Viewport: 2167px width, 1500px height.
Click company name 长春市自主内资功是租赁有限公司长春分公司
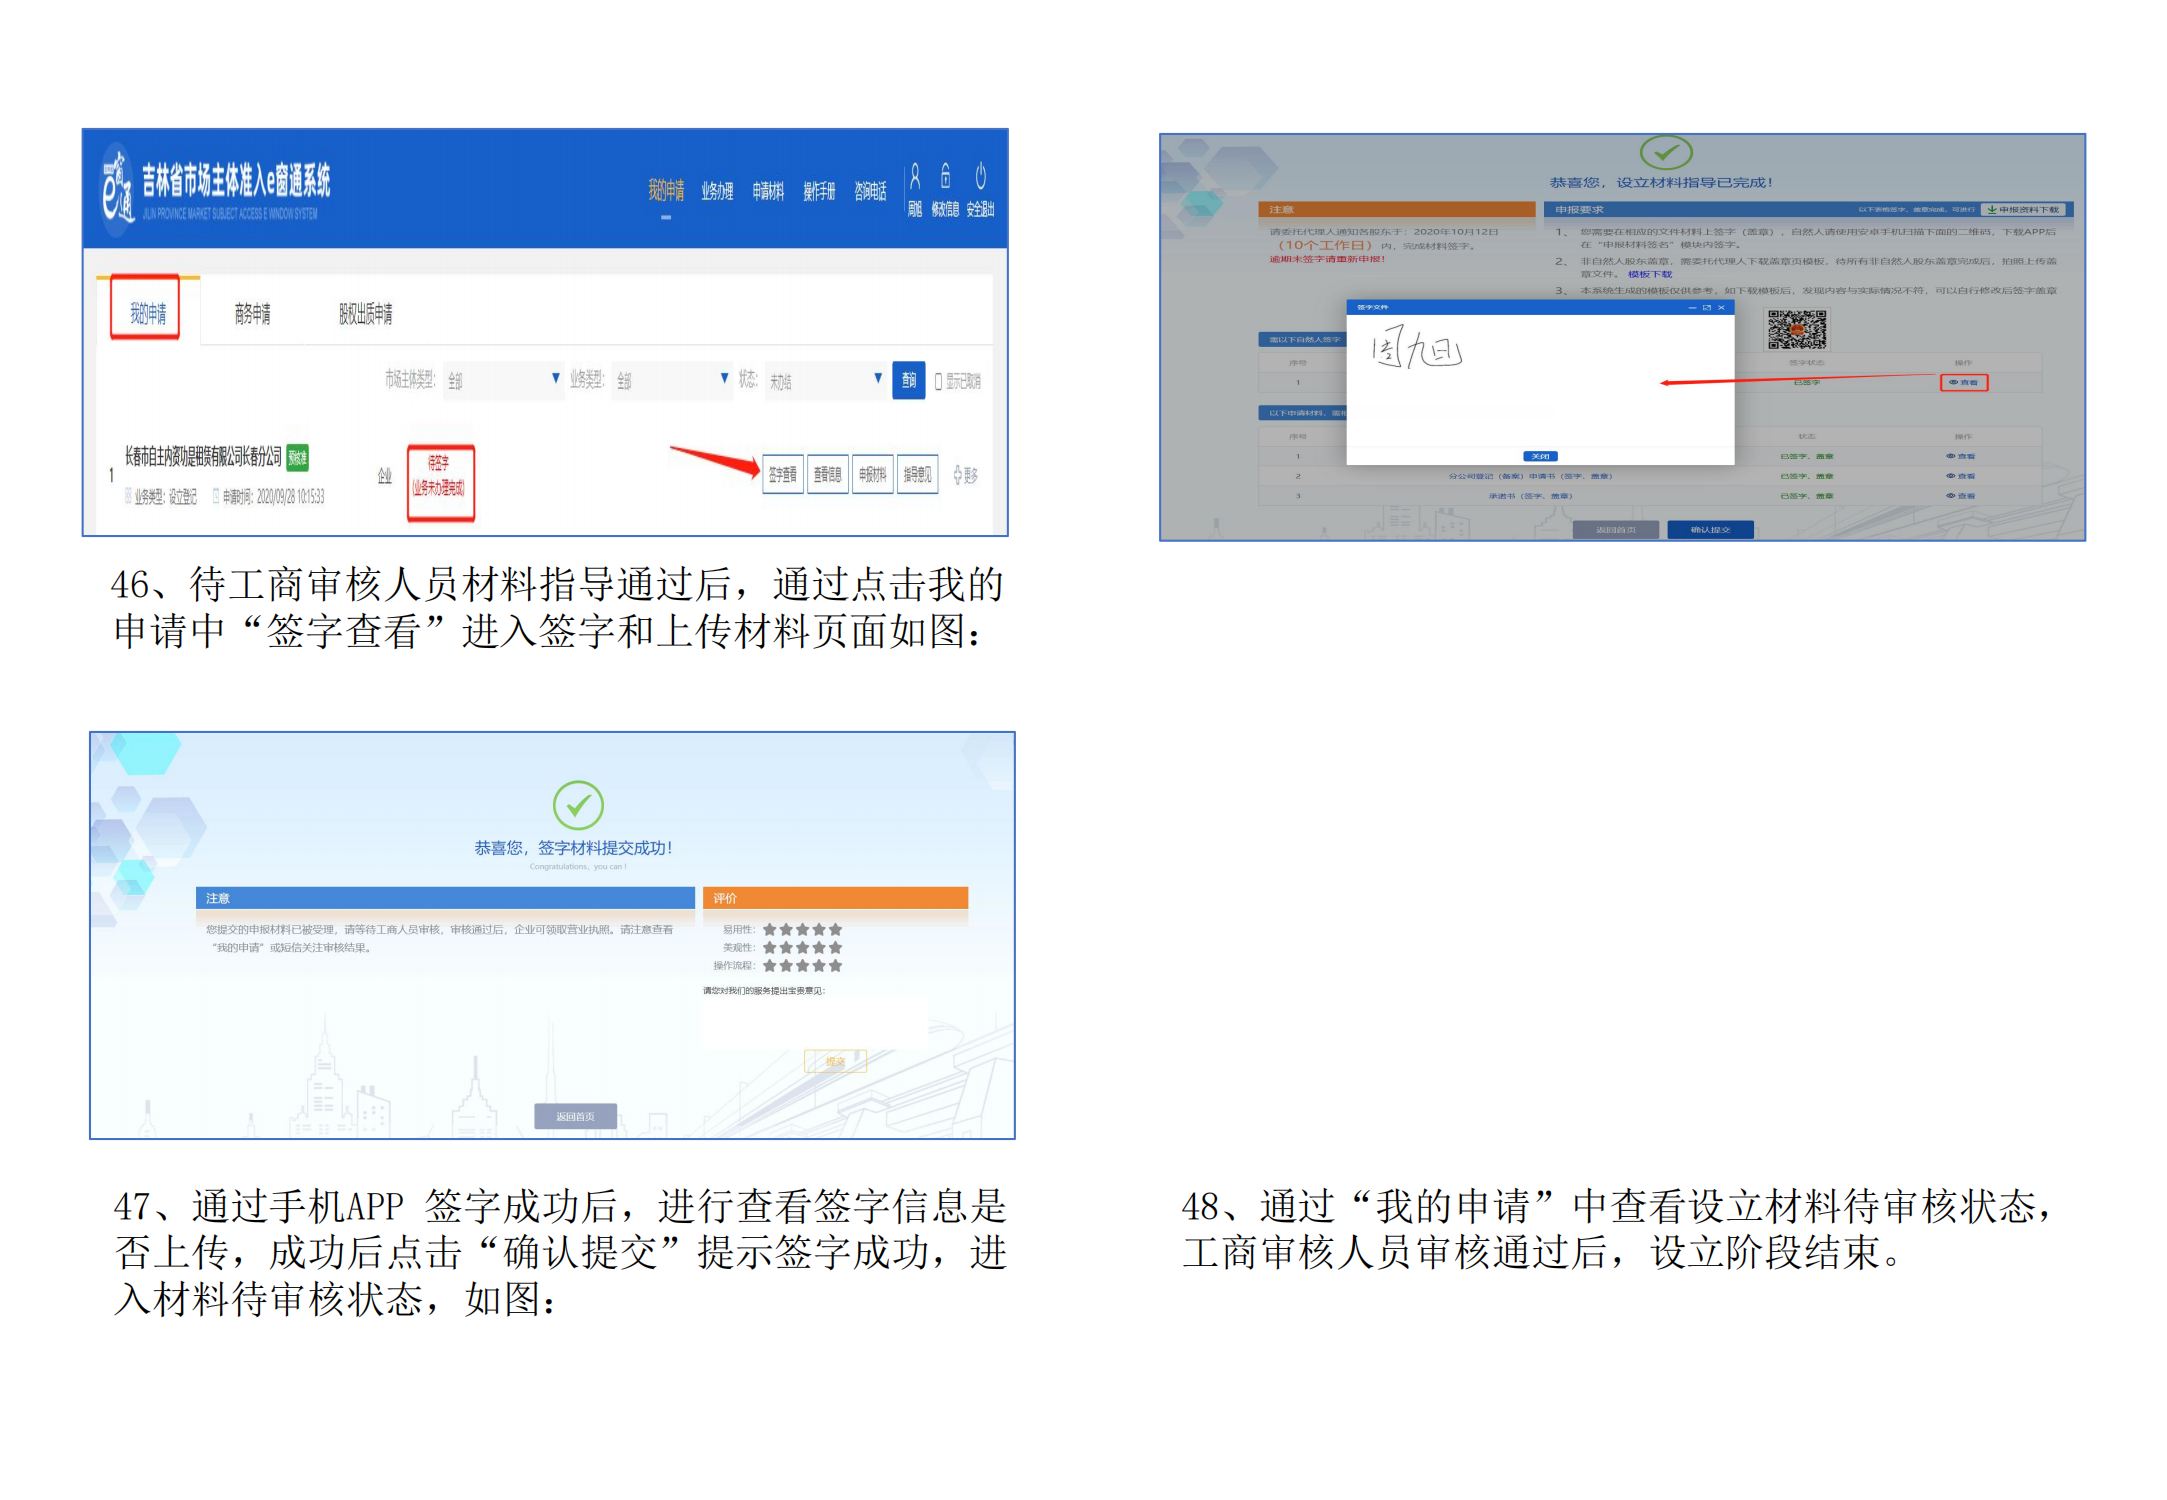(203, 457)
